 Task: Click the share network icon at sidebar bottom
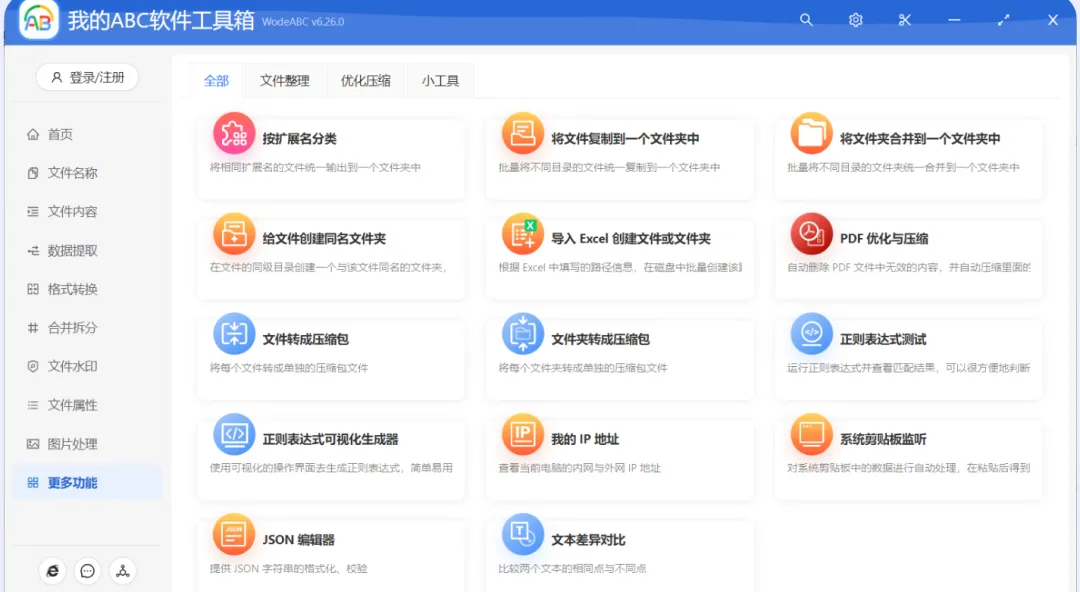123,571
